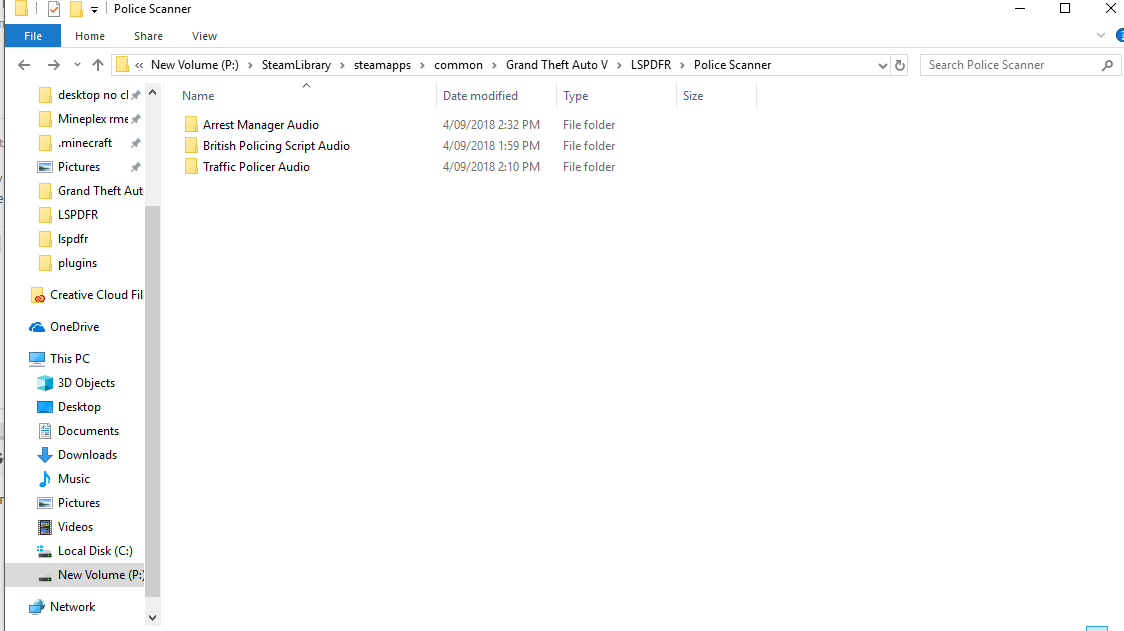
Task: Select British Policing Script Audio folder icon
Action: [x=191, y=146]
